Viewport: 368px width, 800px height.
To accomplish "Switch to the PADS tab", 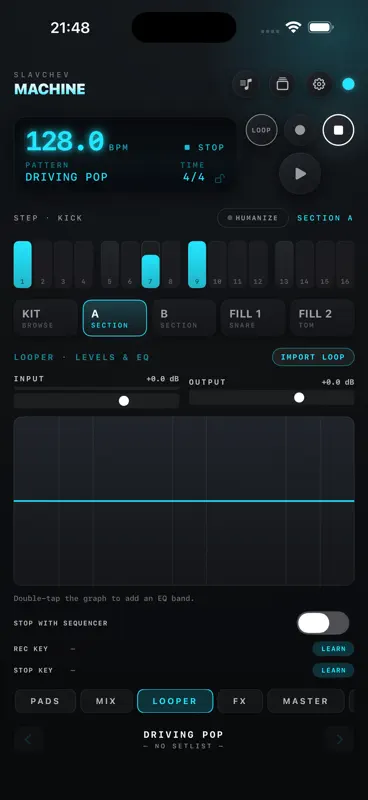I will coord(45,701).
